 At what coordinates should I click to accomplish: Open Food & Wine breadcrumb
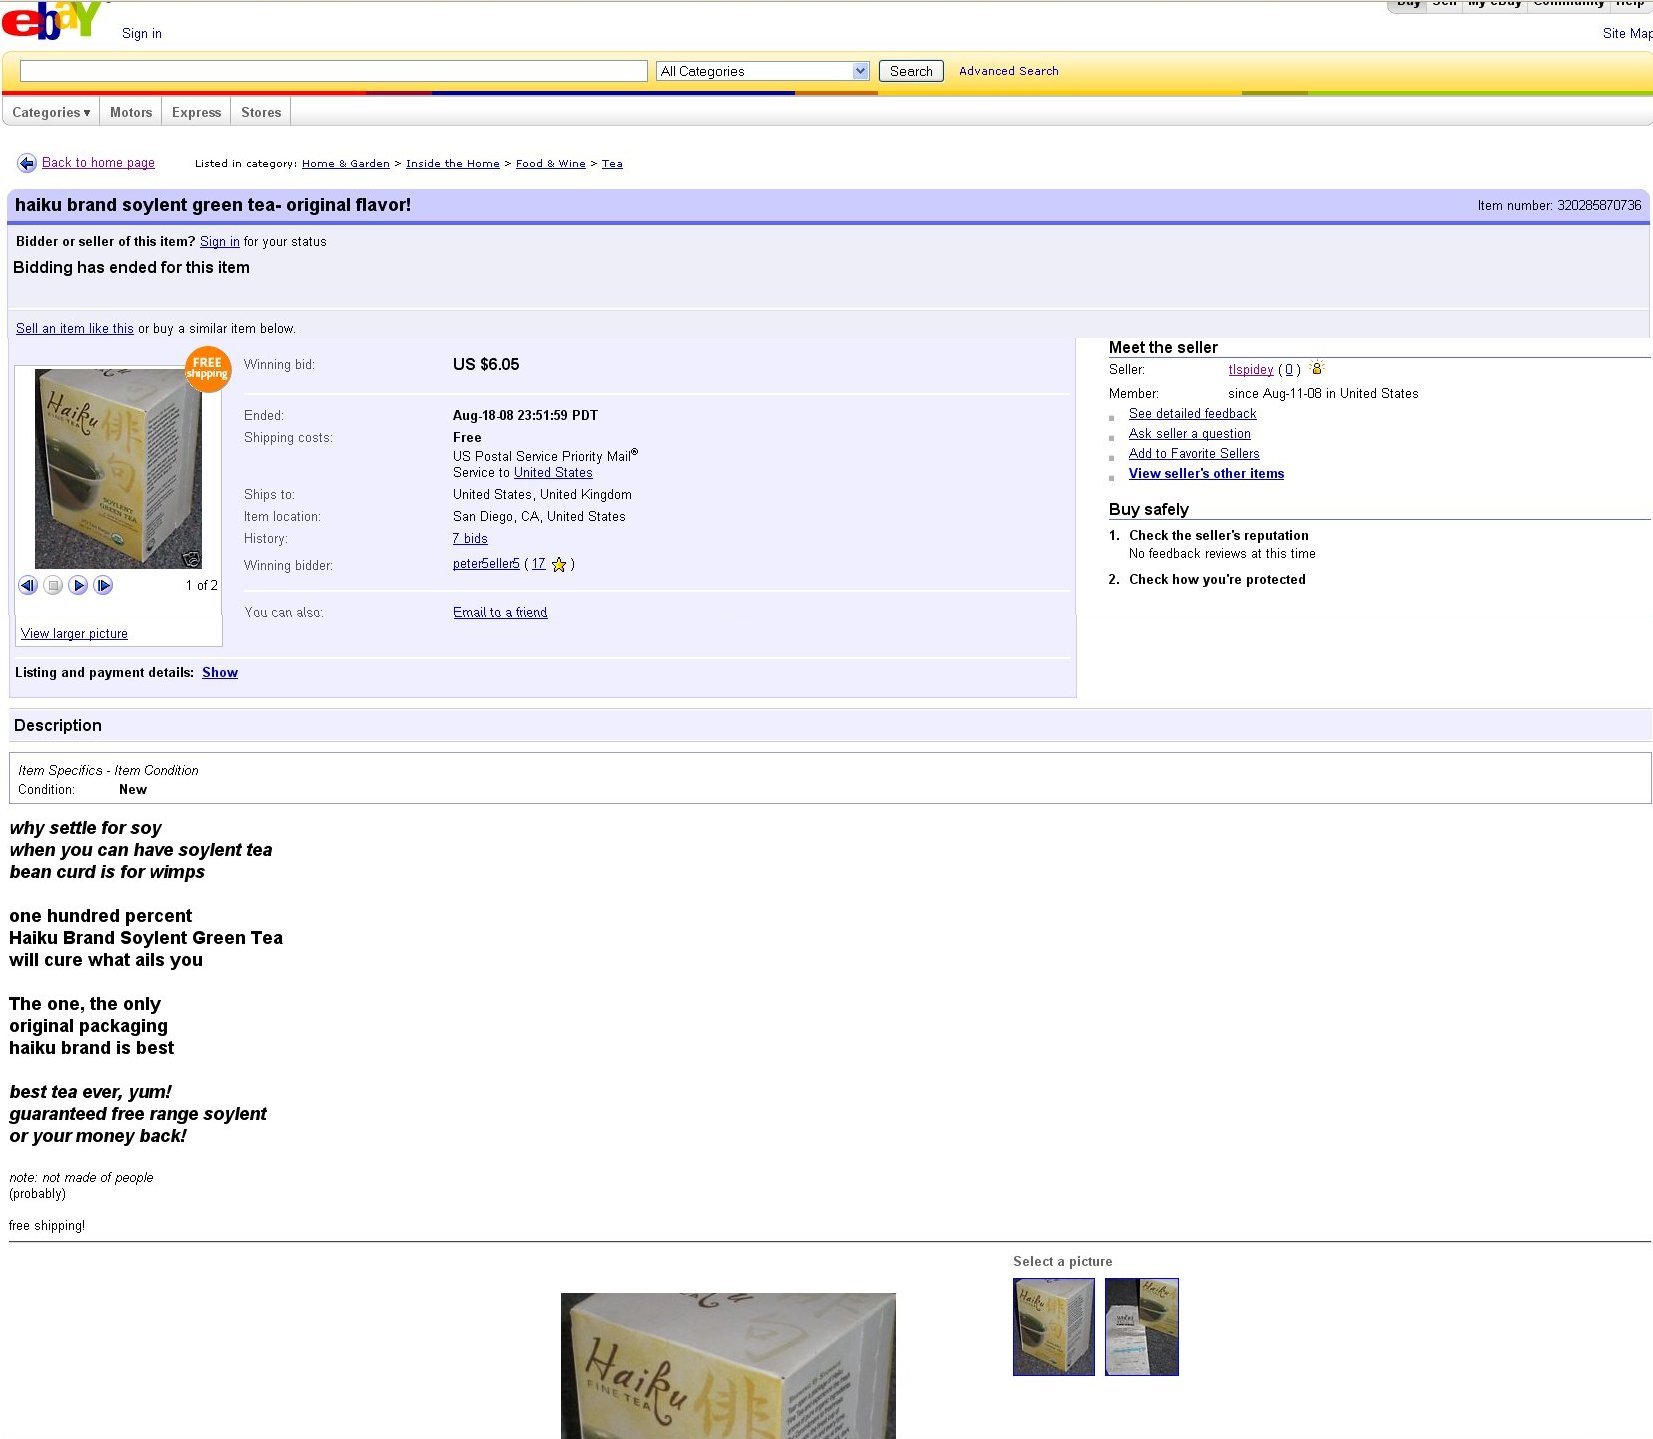pos(551,163)
